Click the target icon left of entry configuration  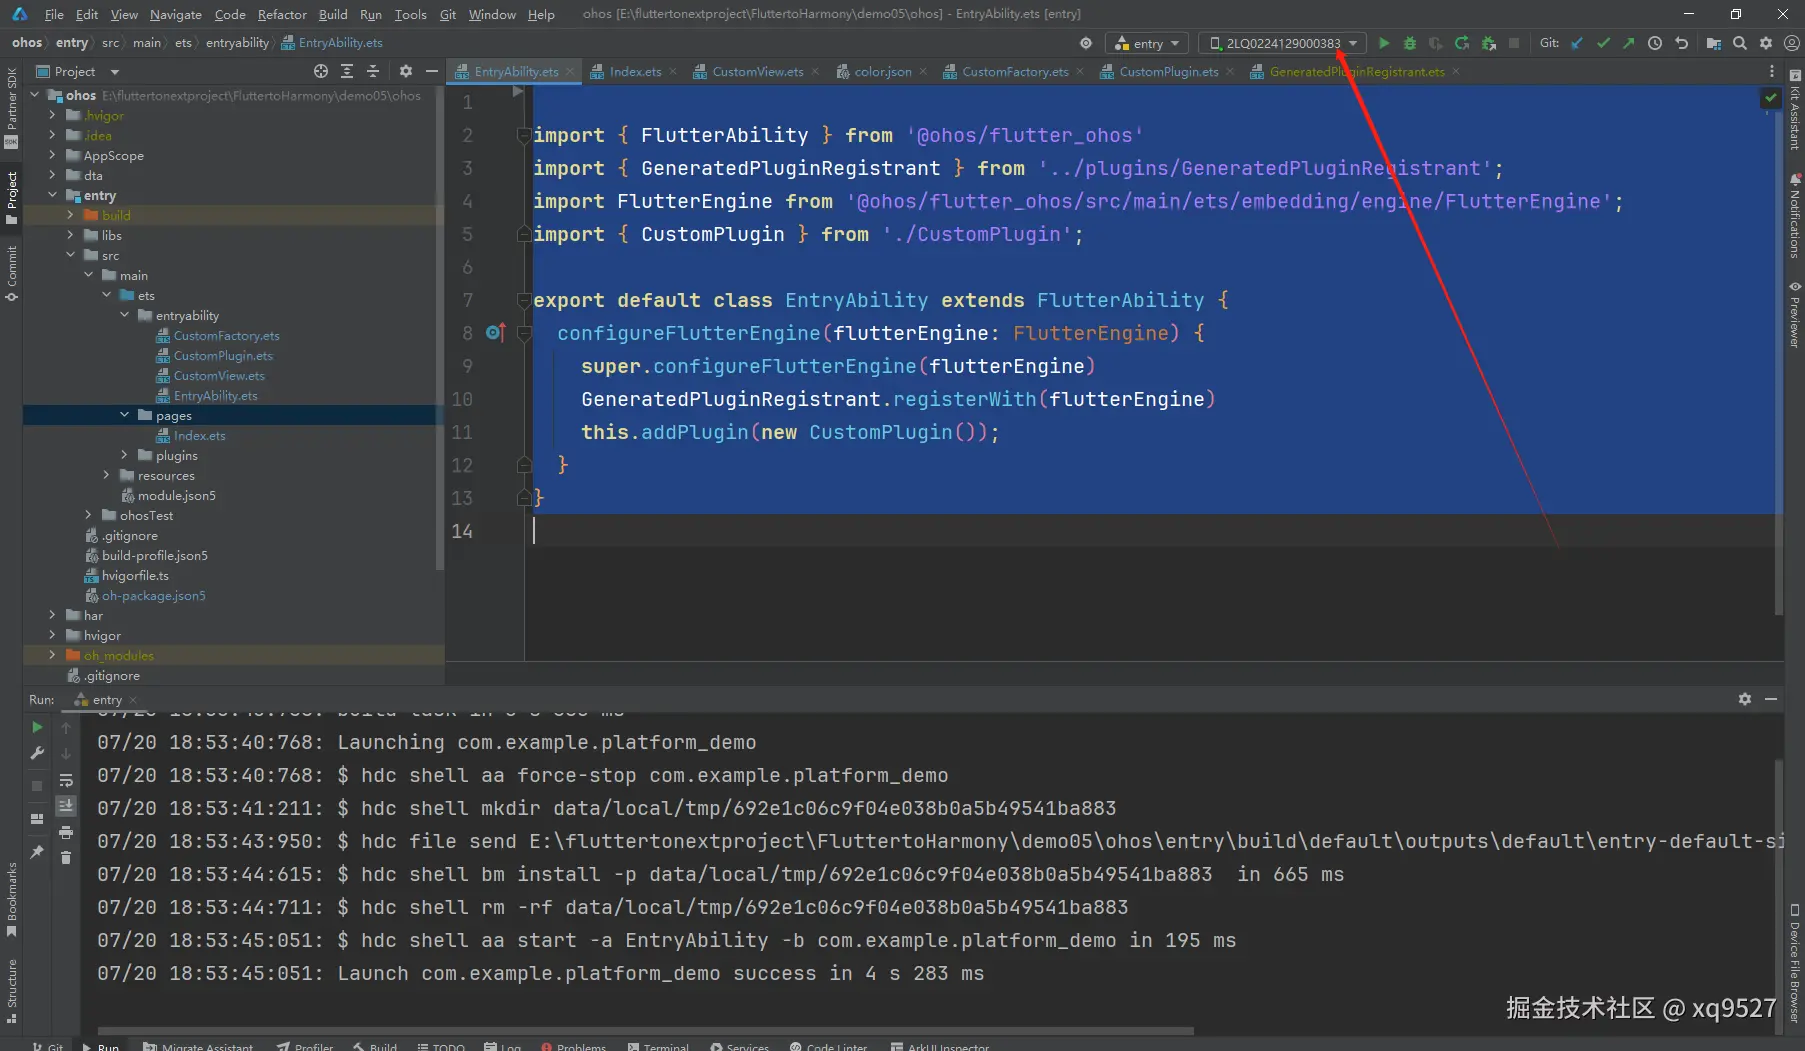click(x=1086, y=43)
